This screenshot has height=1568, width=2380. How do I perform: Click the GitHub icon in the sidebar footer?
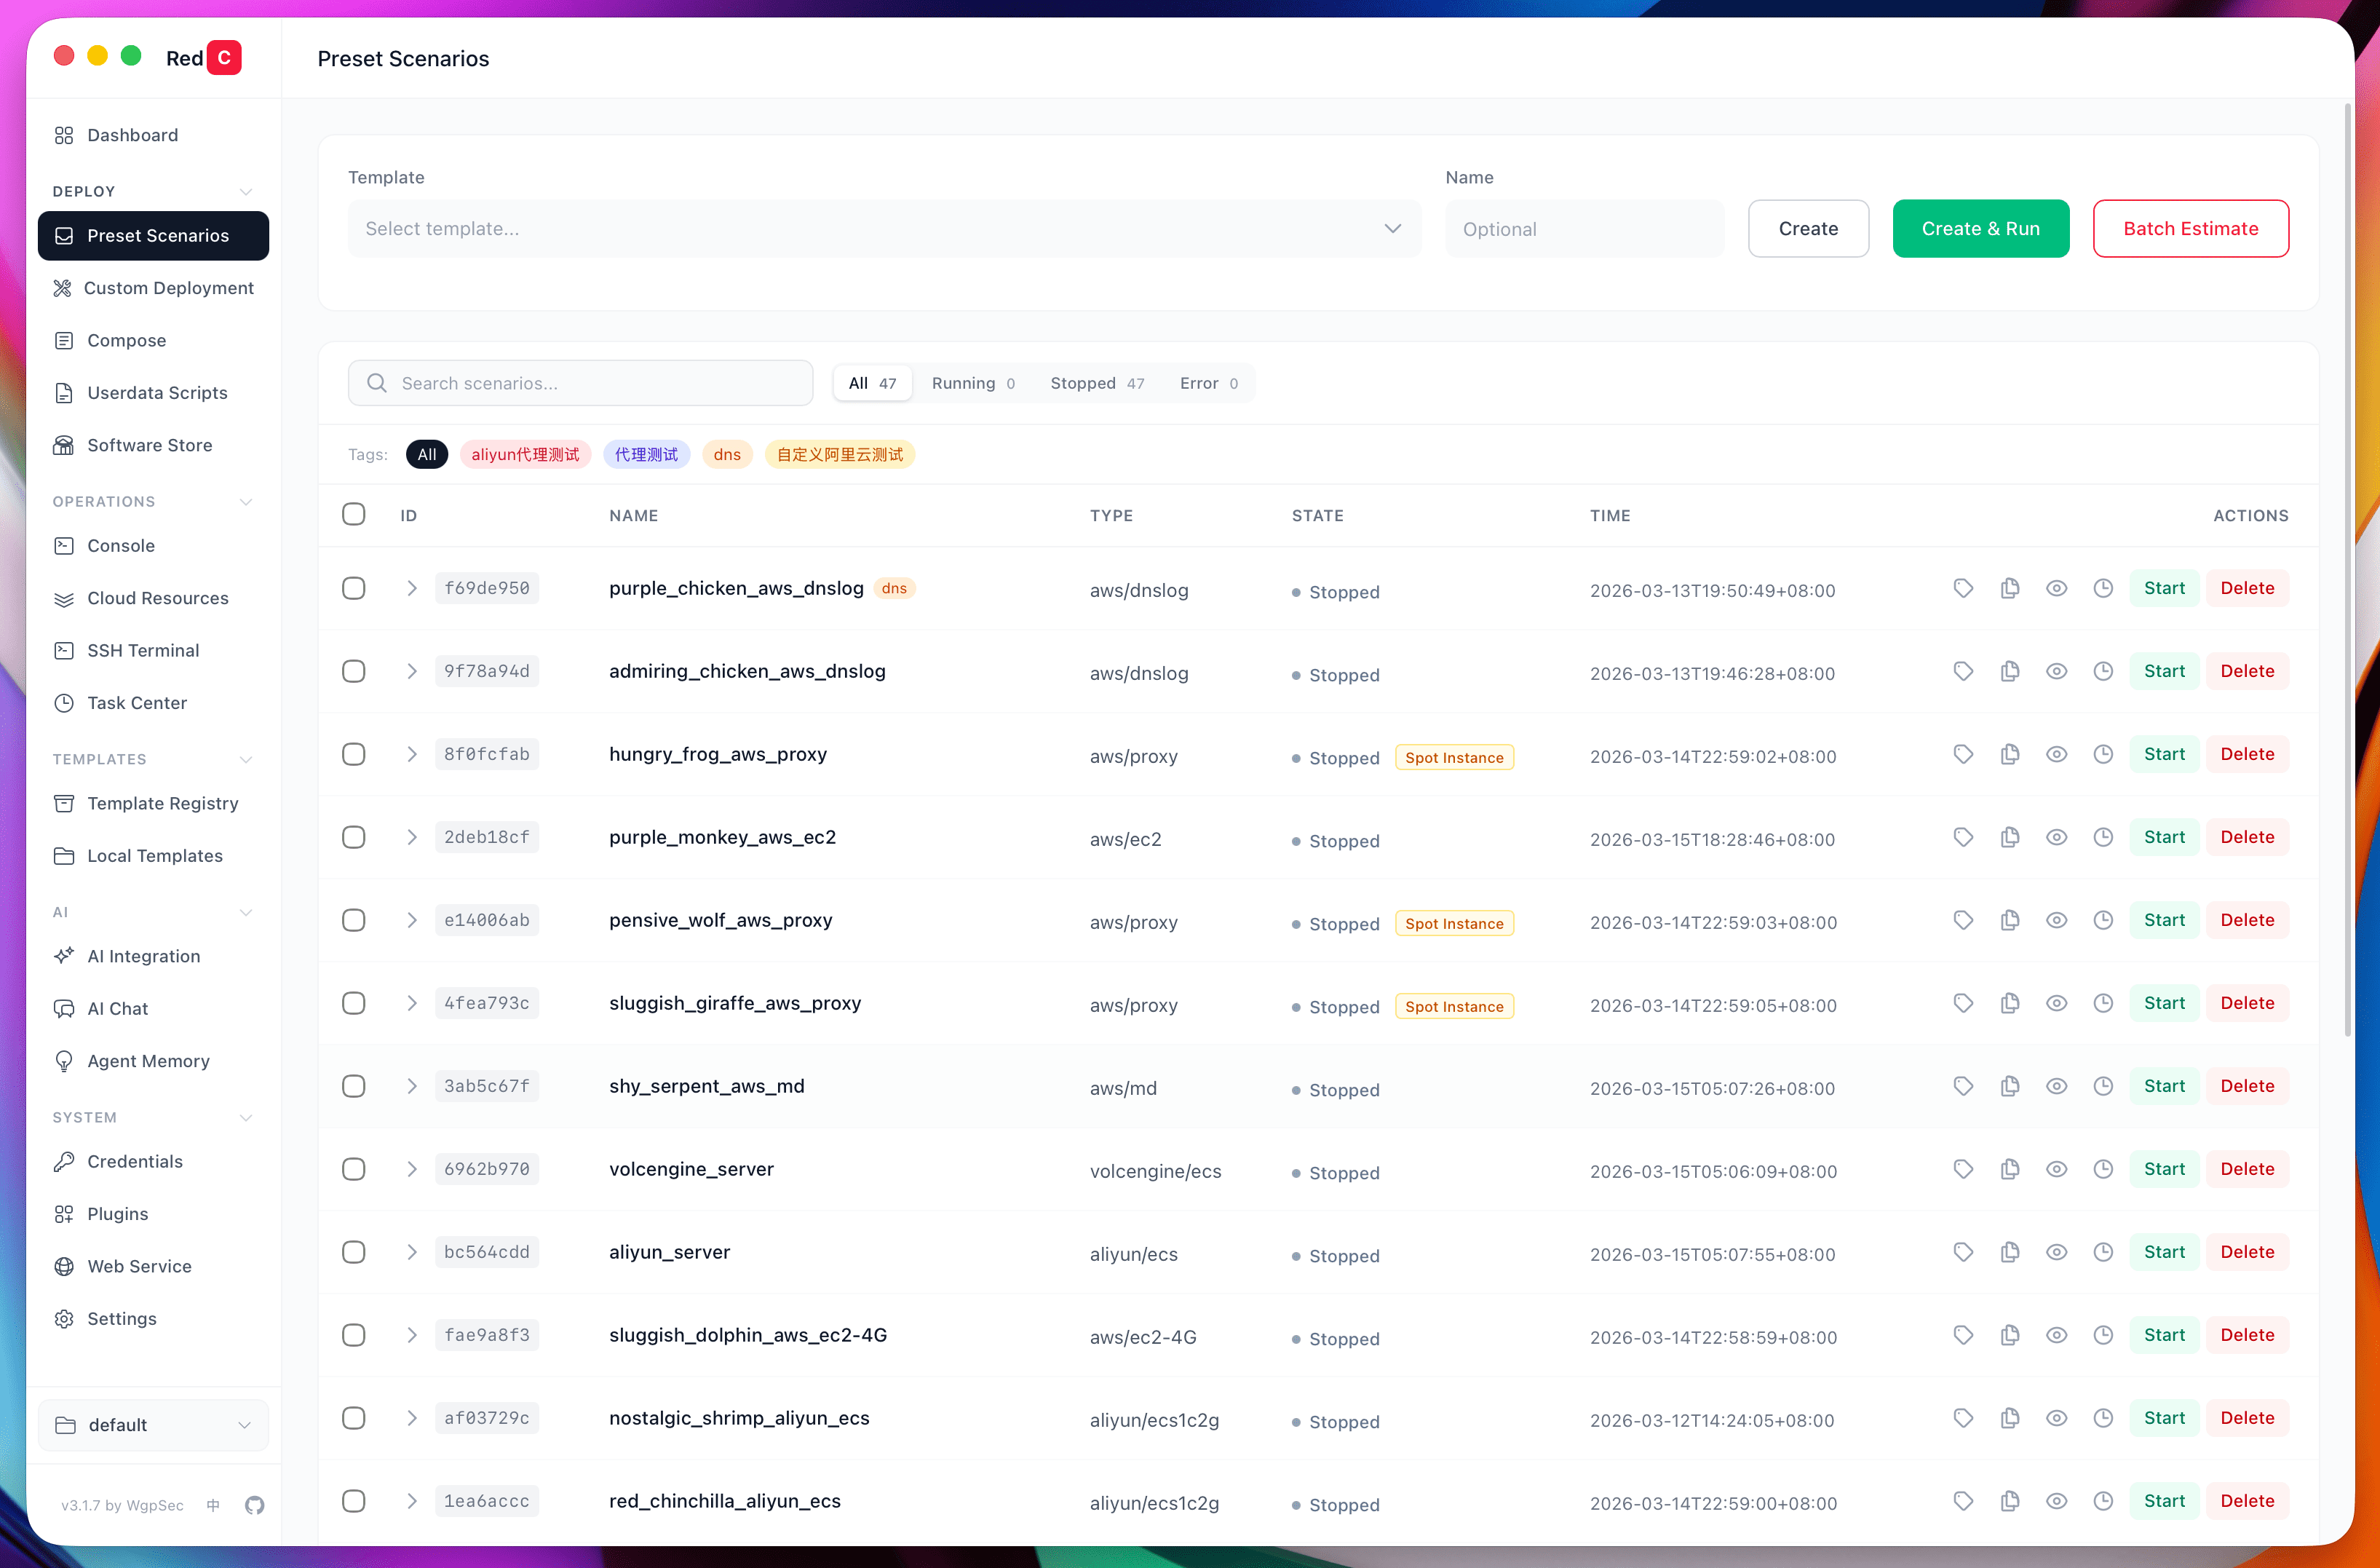(x=255, y=1505)
